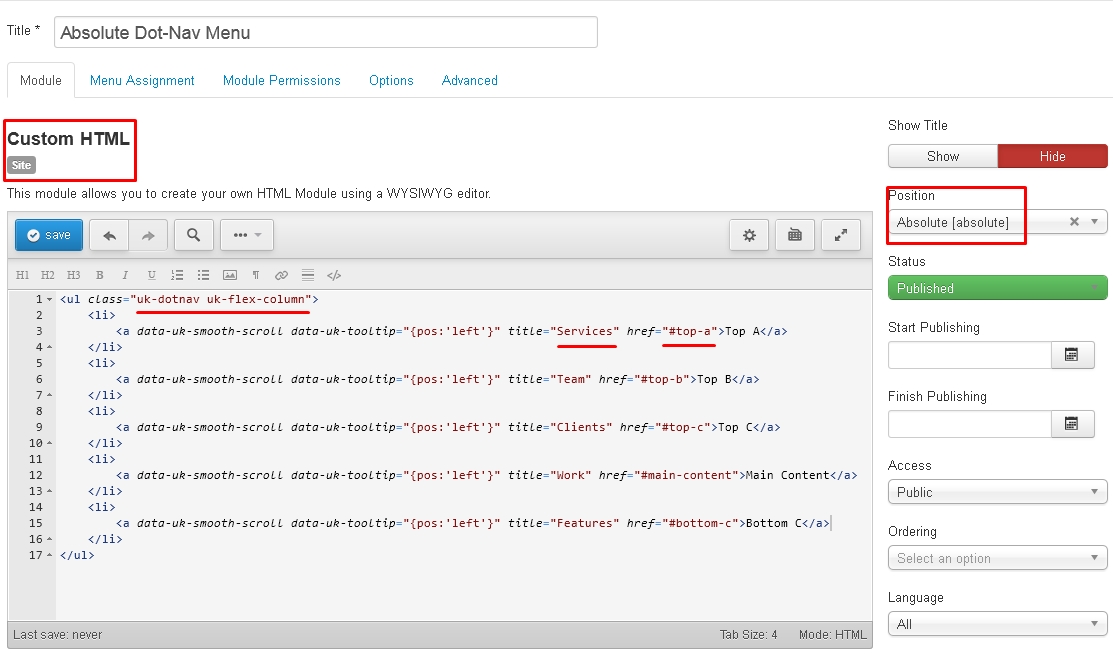The height and width of the screenshot is (655, 1113).
Task: Click the redo arrow in the editor toolbar
Action: pos(148,235)
